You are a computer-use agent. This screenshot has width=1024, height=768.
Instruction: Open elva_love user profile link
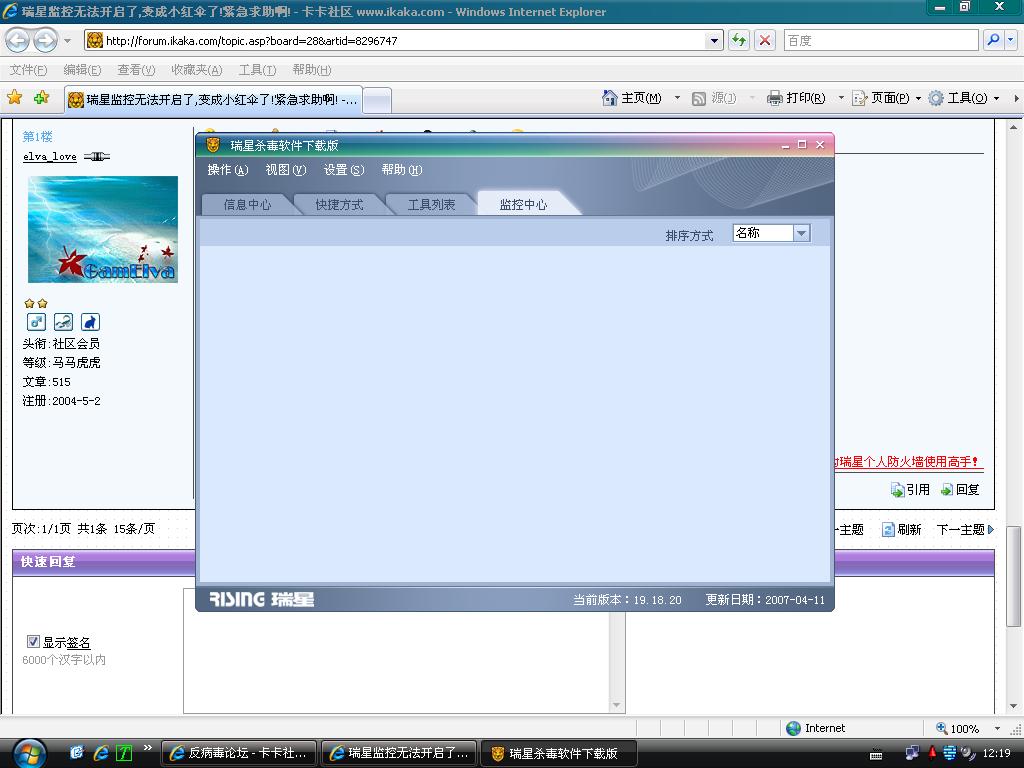tap(50, 157)
